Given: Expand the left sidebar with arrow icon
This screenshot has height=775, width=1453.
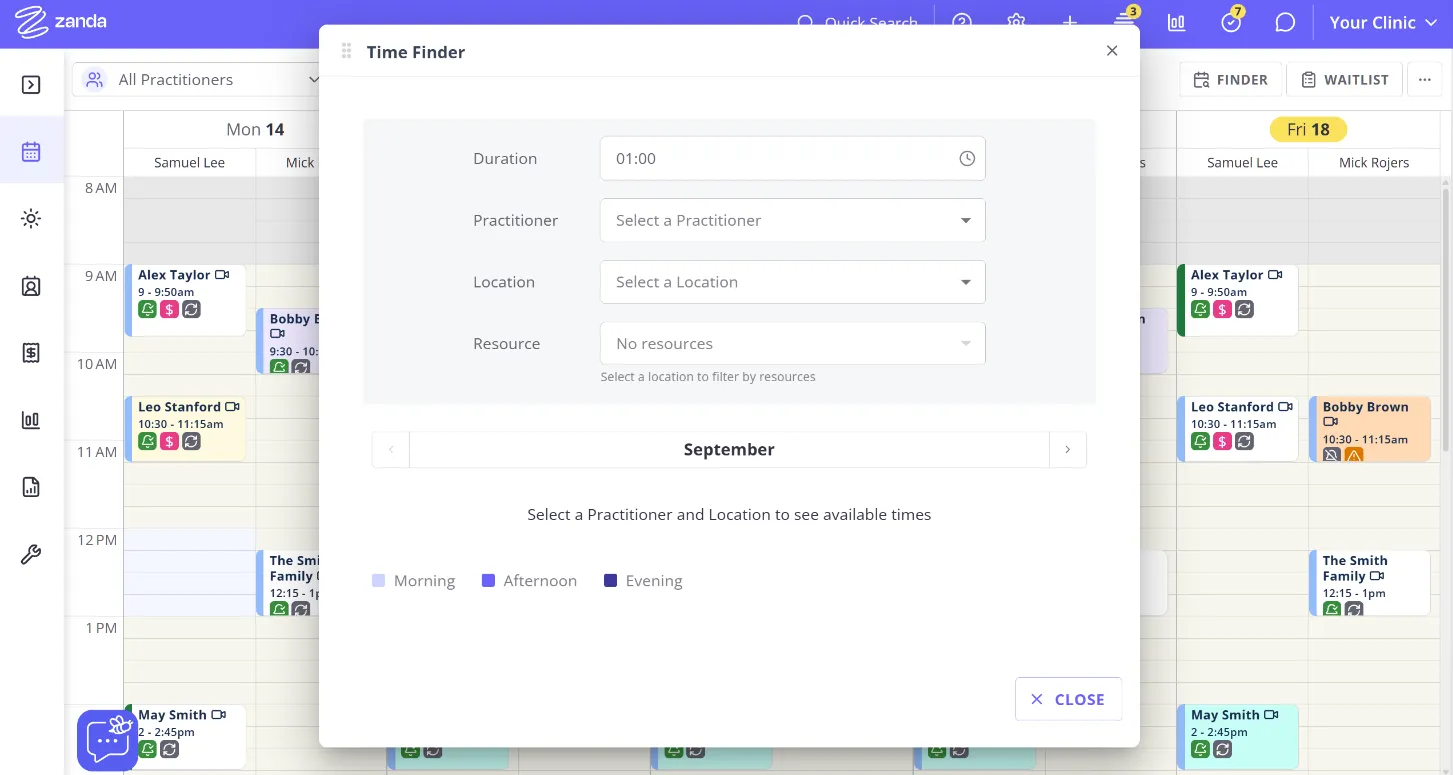Looking at the screenshot, I should click(31, 85).
